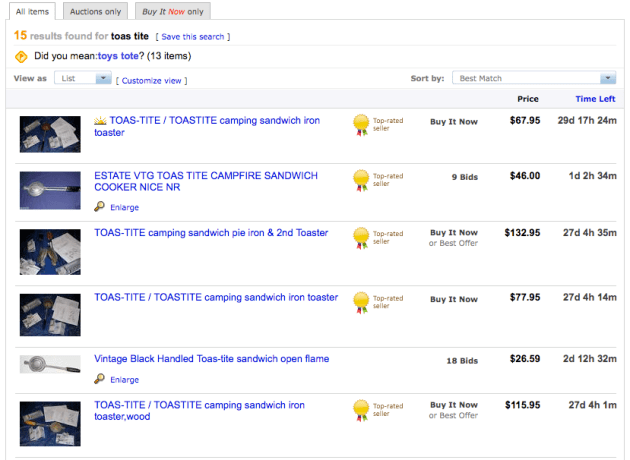Click the orange suggestion diamond icon
The height and width of the screenshot is (460, 630).
21,57
